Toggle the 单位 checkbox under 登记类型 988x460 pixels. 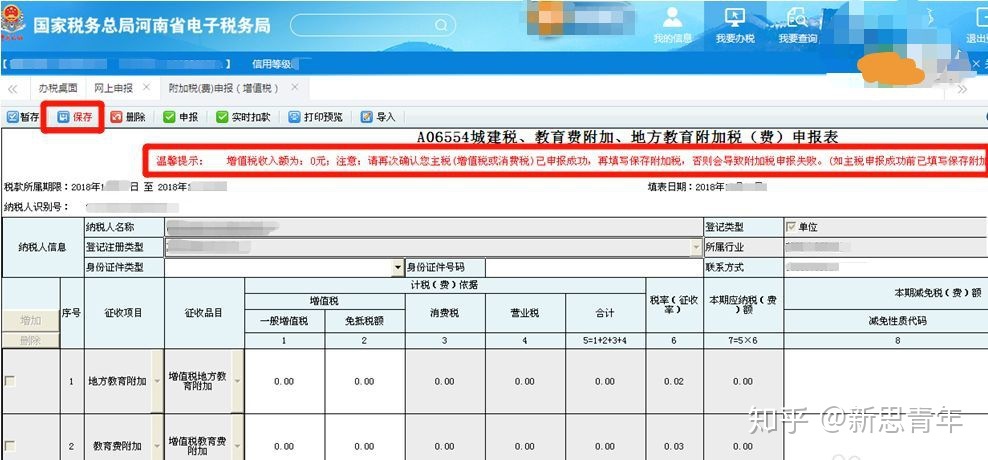click(791, 228)
